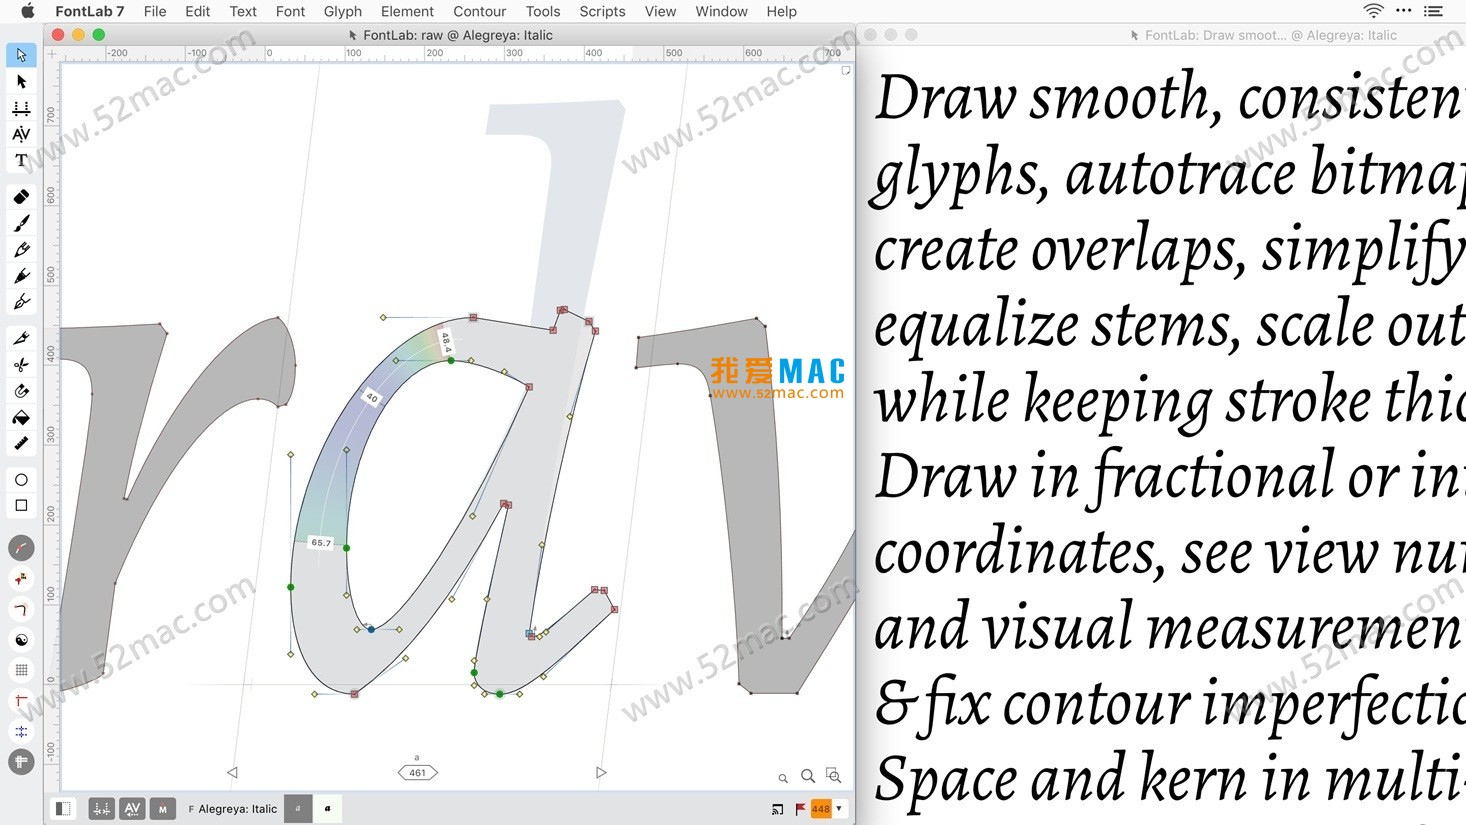Click the cast/echo icon in status bar

click(778, 809)
